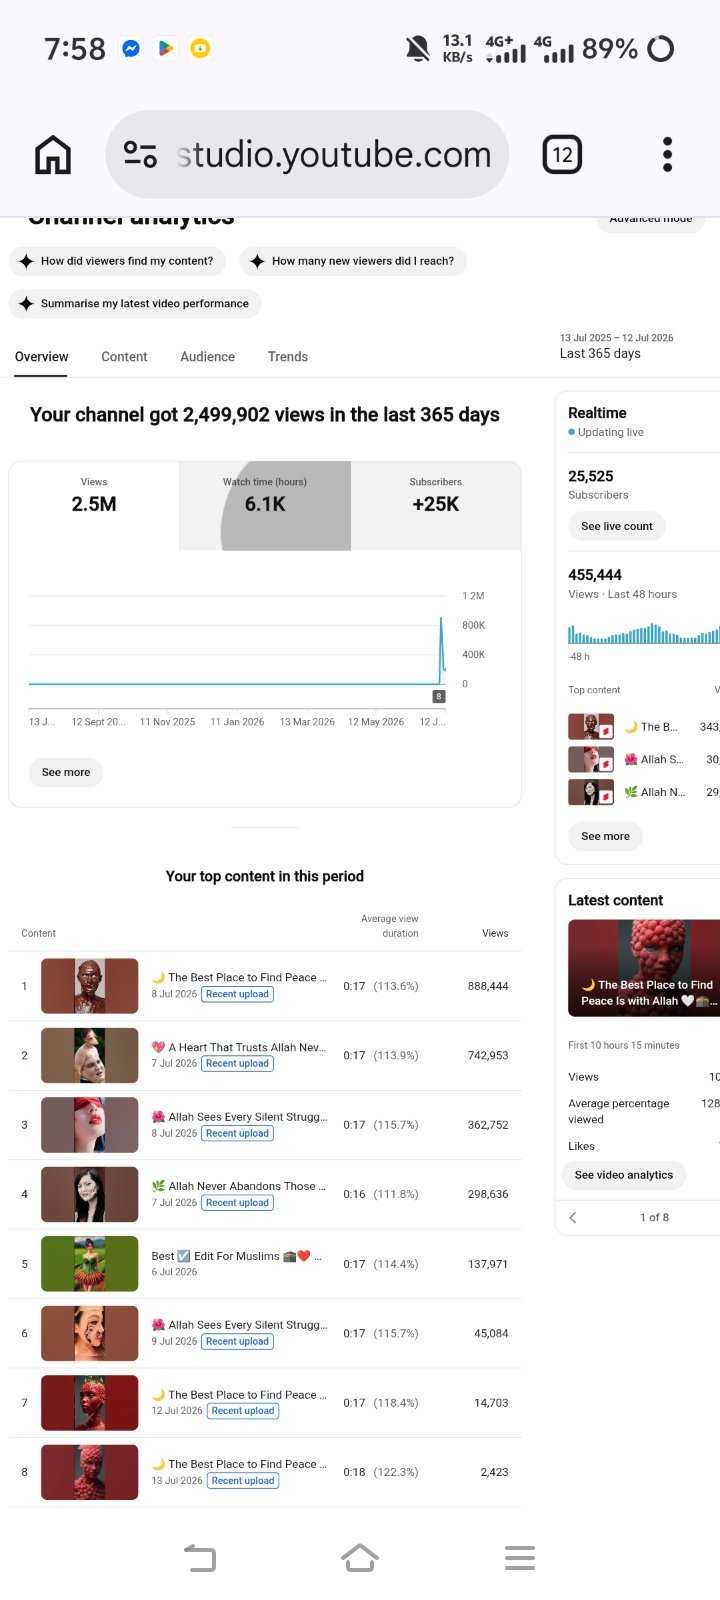The height and width of the screenshot is (1600, 720).
Task: Open 'Allah Never Abandons Those' title
Action: [x=239, y=1186]
